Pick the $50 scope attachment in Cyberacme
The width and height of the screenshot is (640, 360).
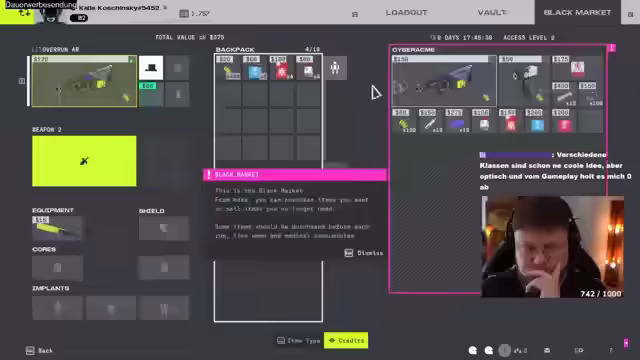pos(524,81)
